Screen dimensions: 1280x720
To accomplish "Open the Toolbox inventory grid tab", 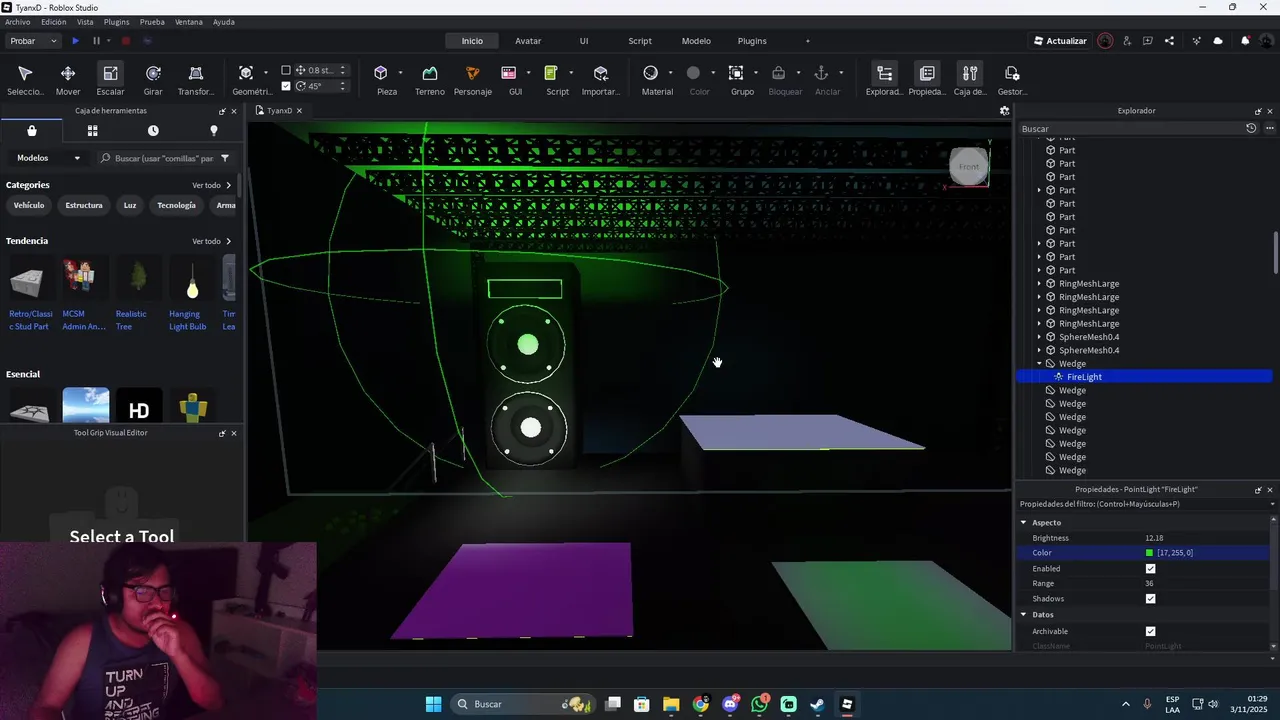I will pyautogui.click(x=92, y=130).
